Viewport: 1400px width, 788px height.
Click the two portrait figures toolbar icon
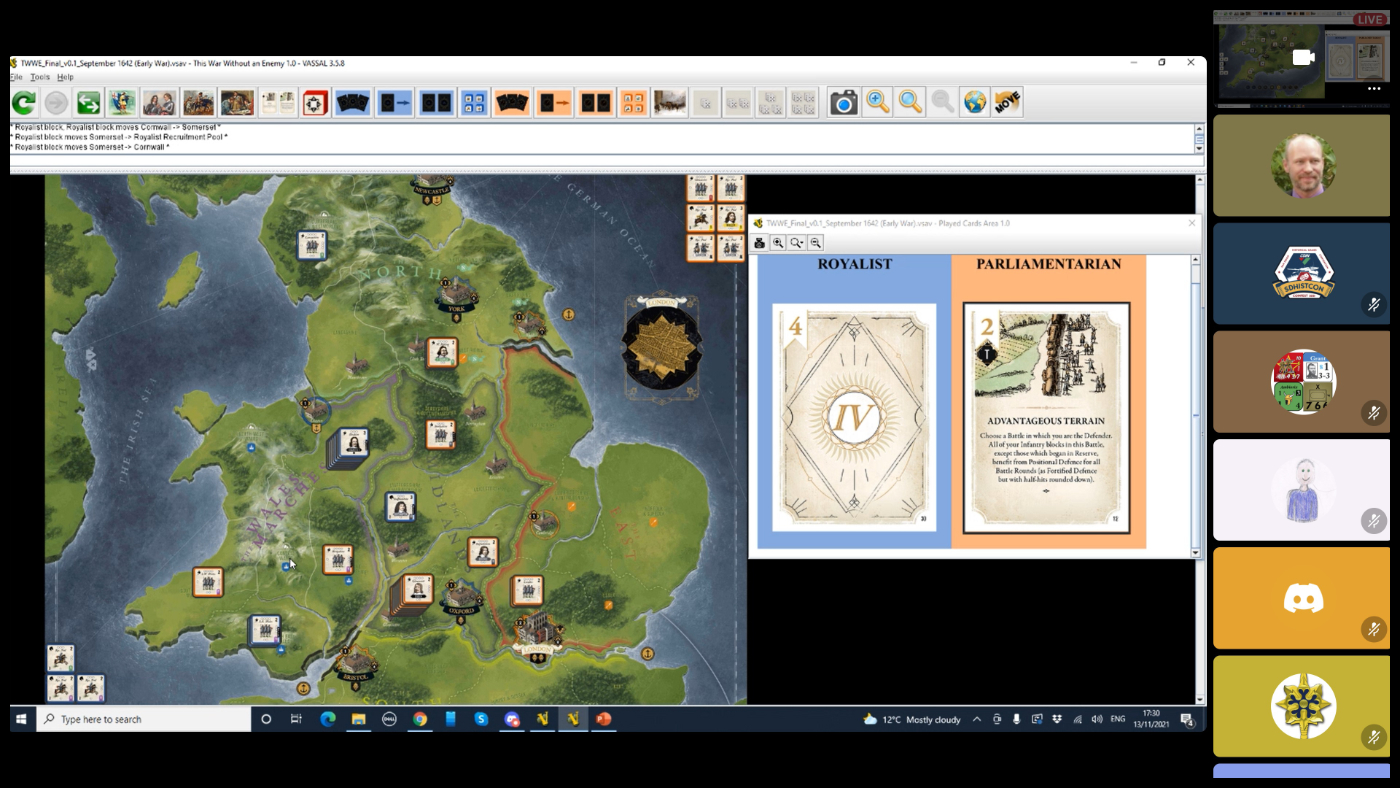point(159,102)
